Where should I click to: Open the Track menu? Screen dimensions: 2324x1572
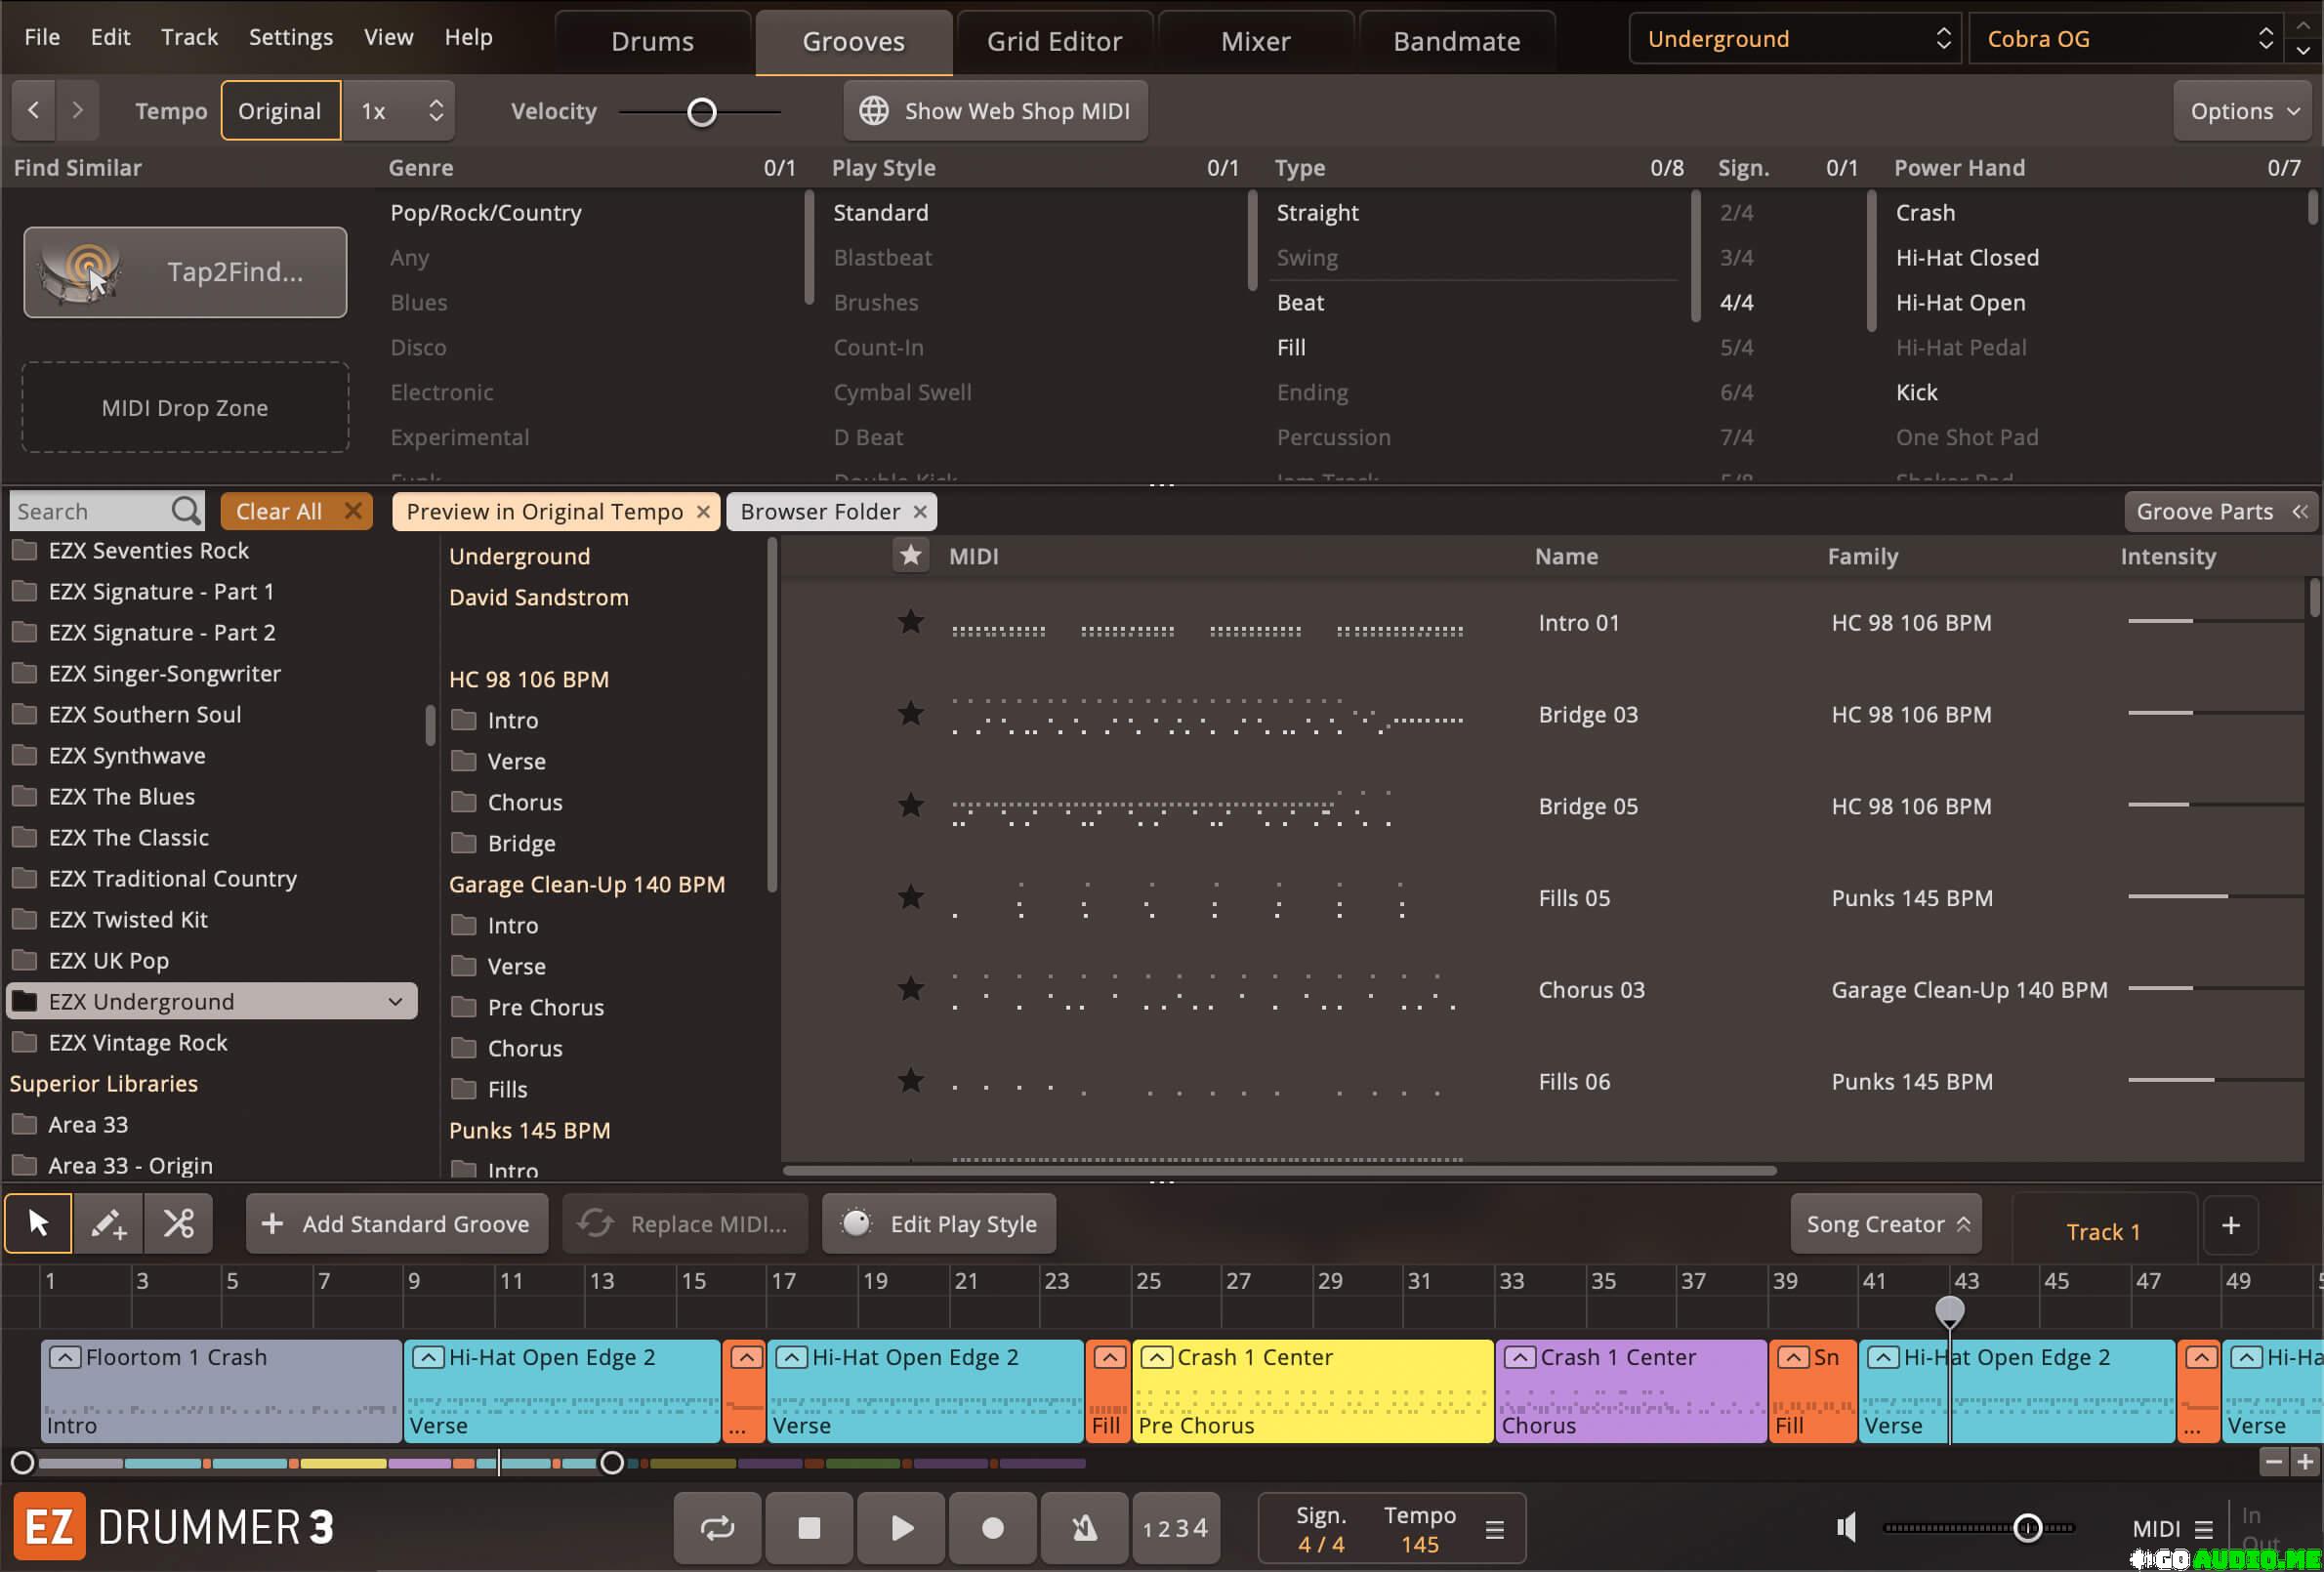(189, 37)
